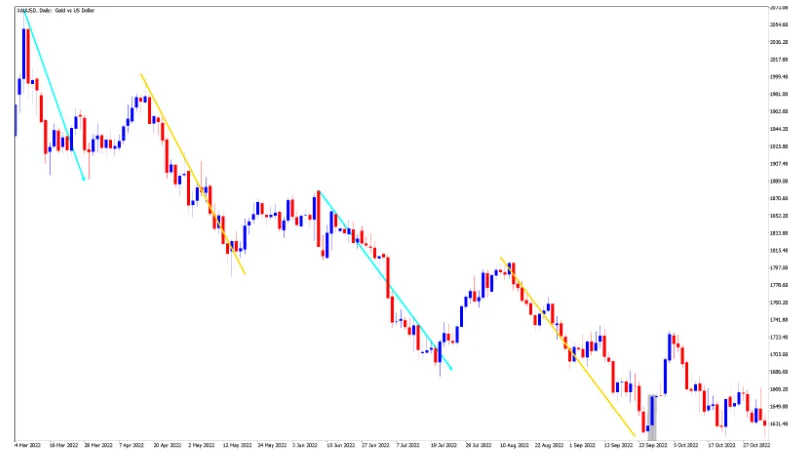Click the tall red candle at chart's top-left peak

(x=27, y=55)
